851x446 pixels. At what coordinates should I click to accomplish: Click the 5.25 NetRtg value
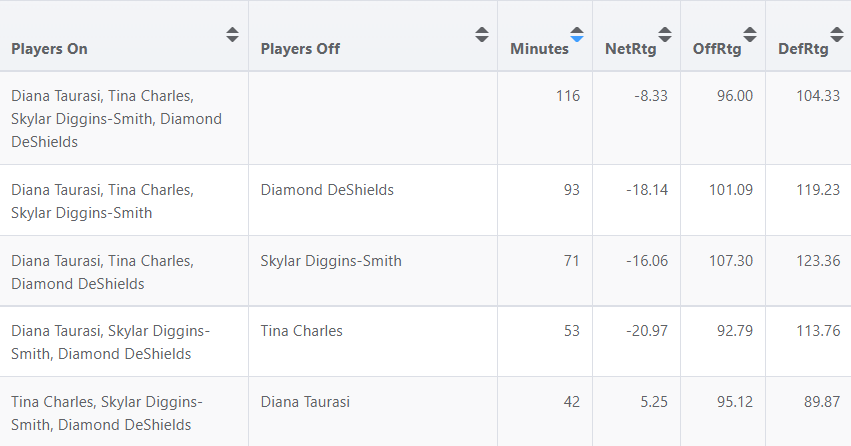pos(654,402)
